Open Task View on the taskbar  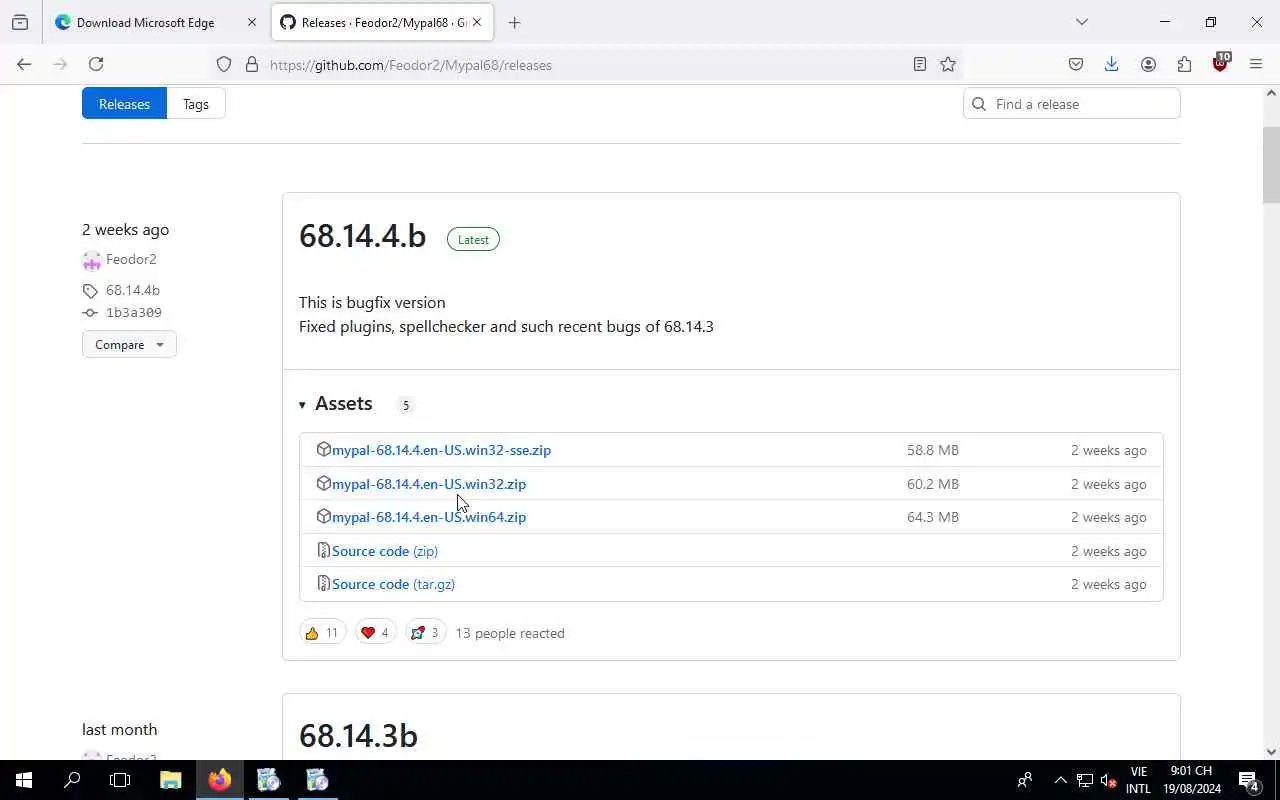point(120,780)
